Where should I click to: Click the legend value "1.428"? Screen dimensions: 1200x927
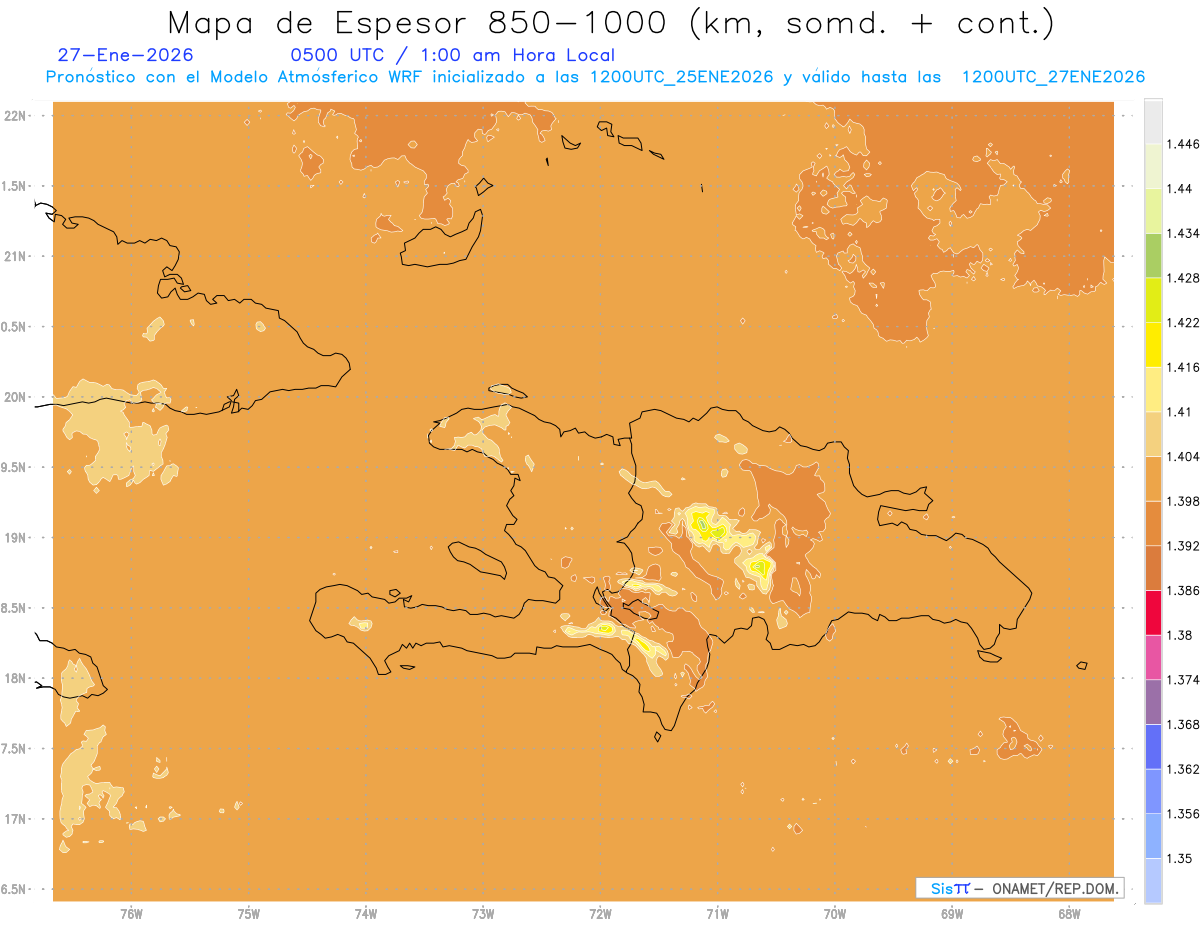tap(1184, 278)
